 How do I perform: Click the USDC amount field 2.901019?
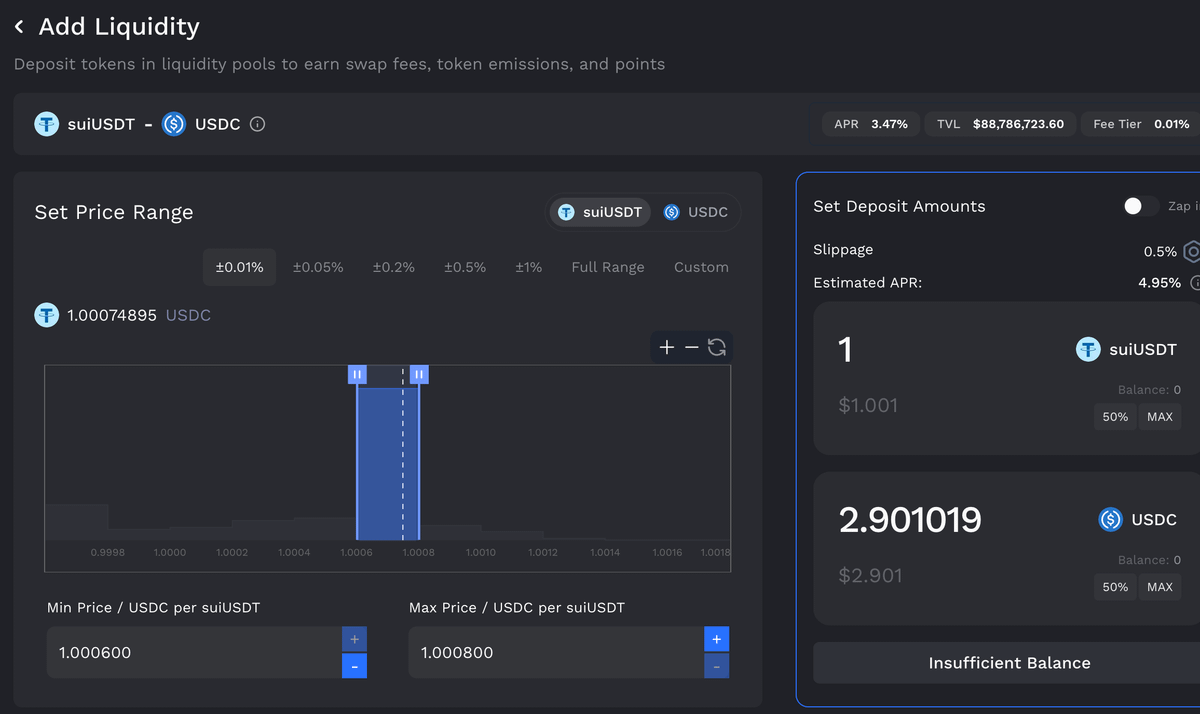coord(910,520)
